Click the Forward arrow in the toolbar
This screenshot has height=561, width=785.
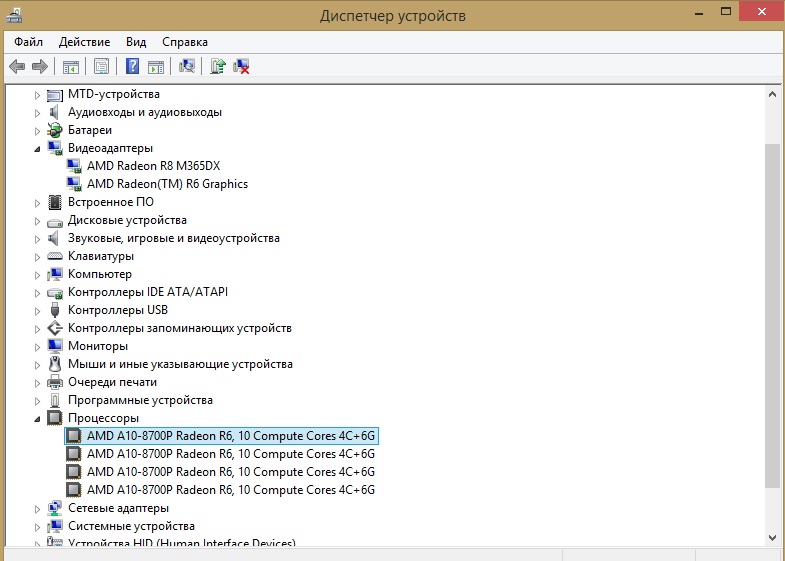click(x=40, y=67)
